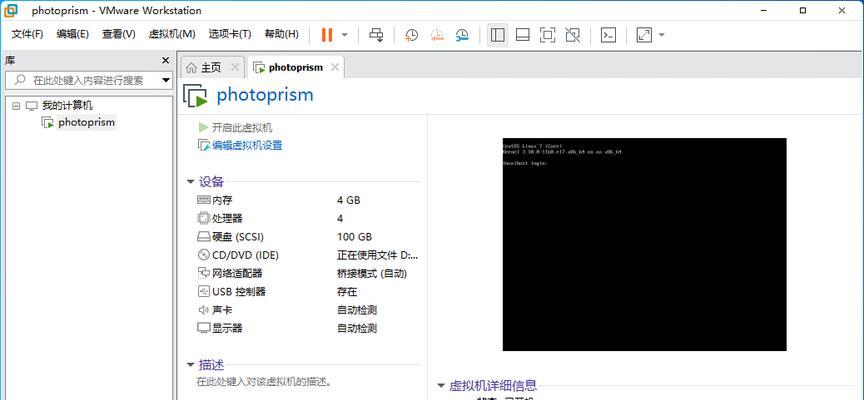Open the 帮助(H) menu
This screenshot has height=400, width=864.
pyautogui.click(x=282, y=34)
